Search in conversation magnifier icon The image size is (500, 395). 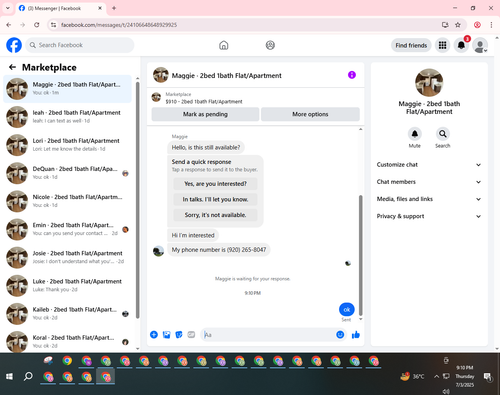tap(443, 134)
